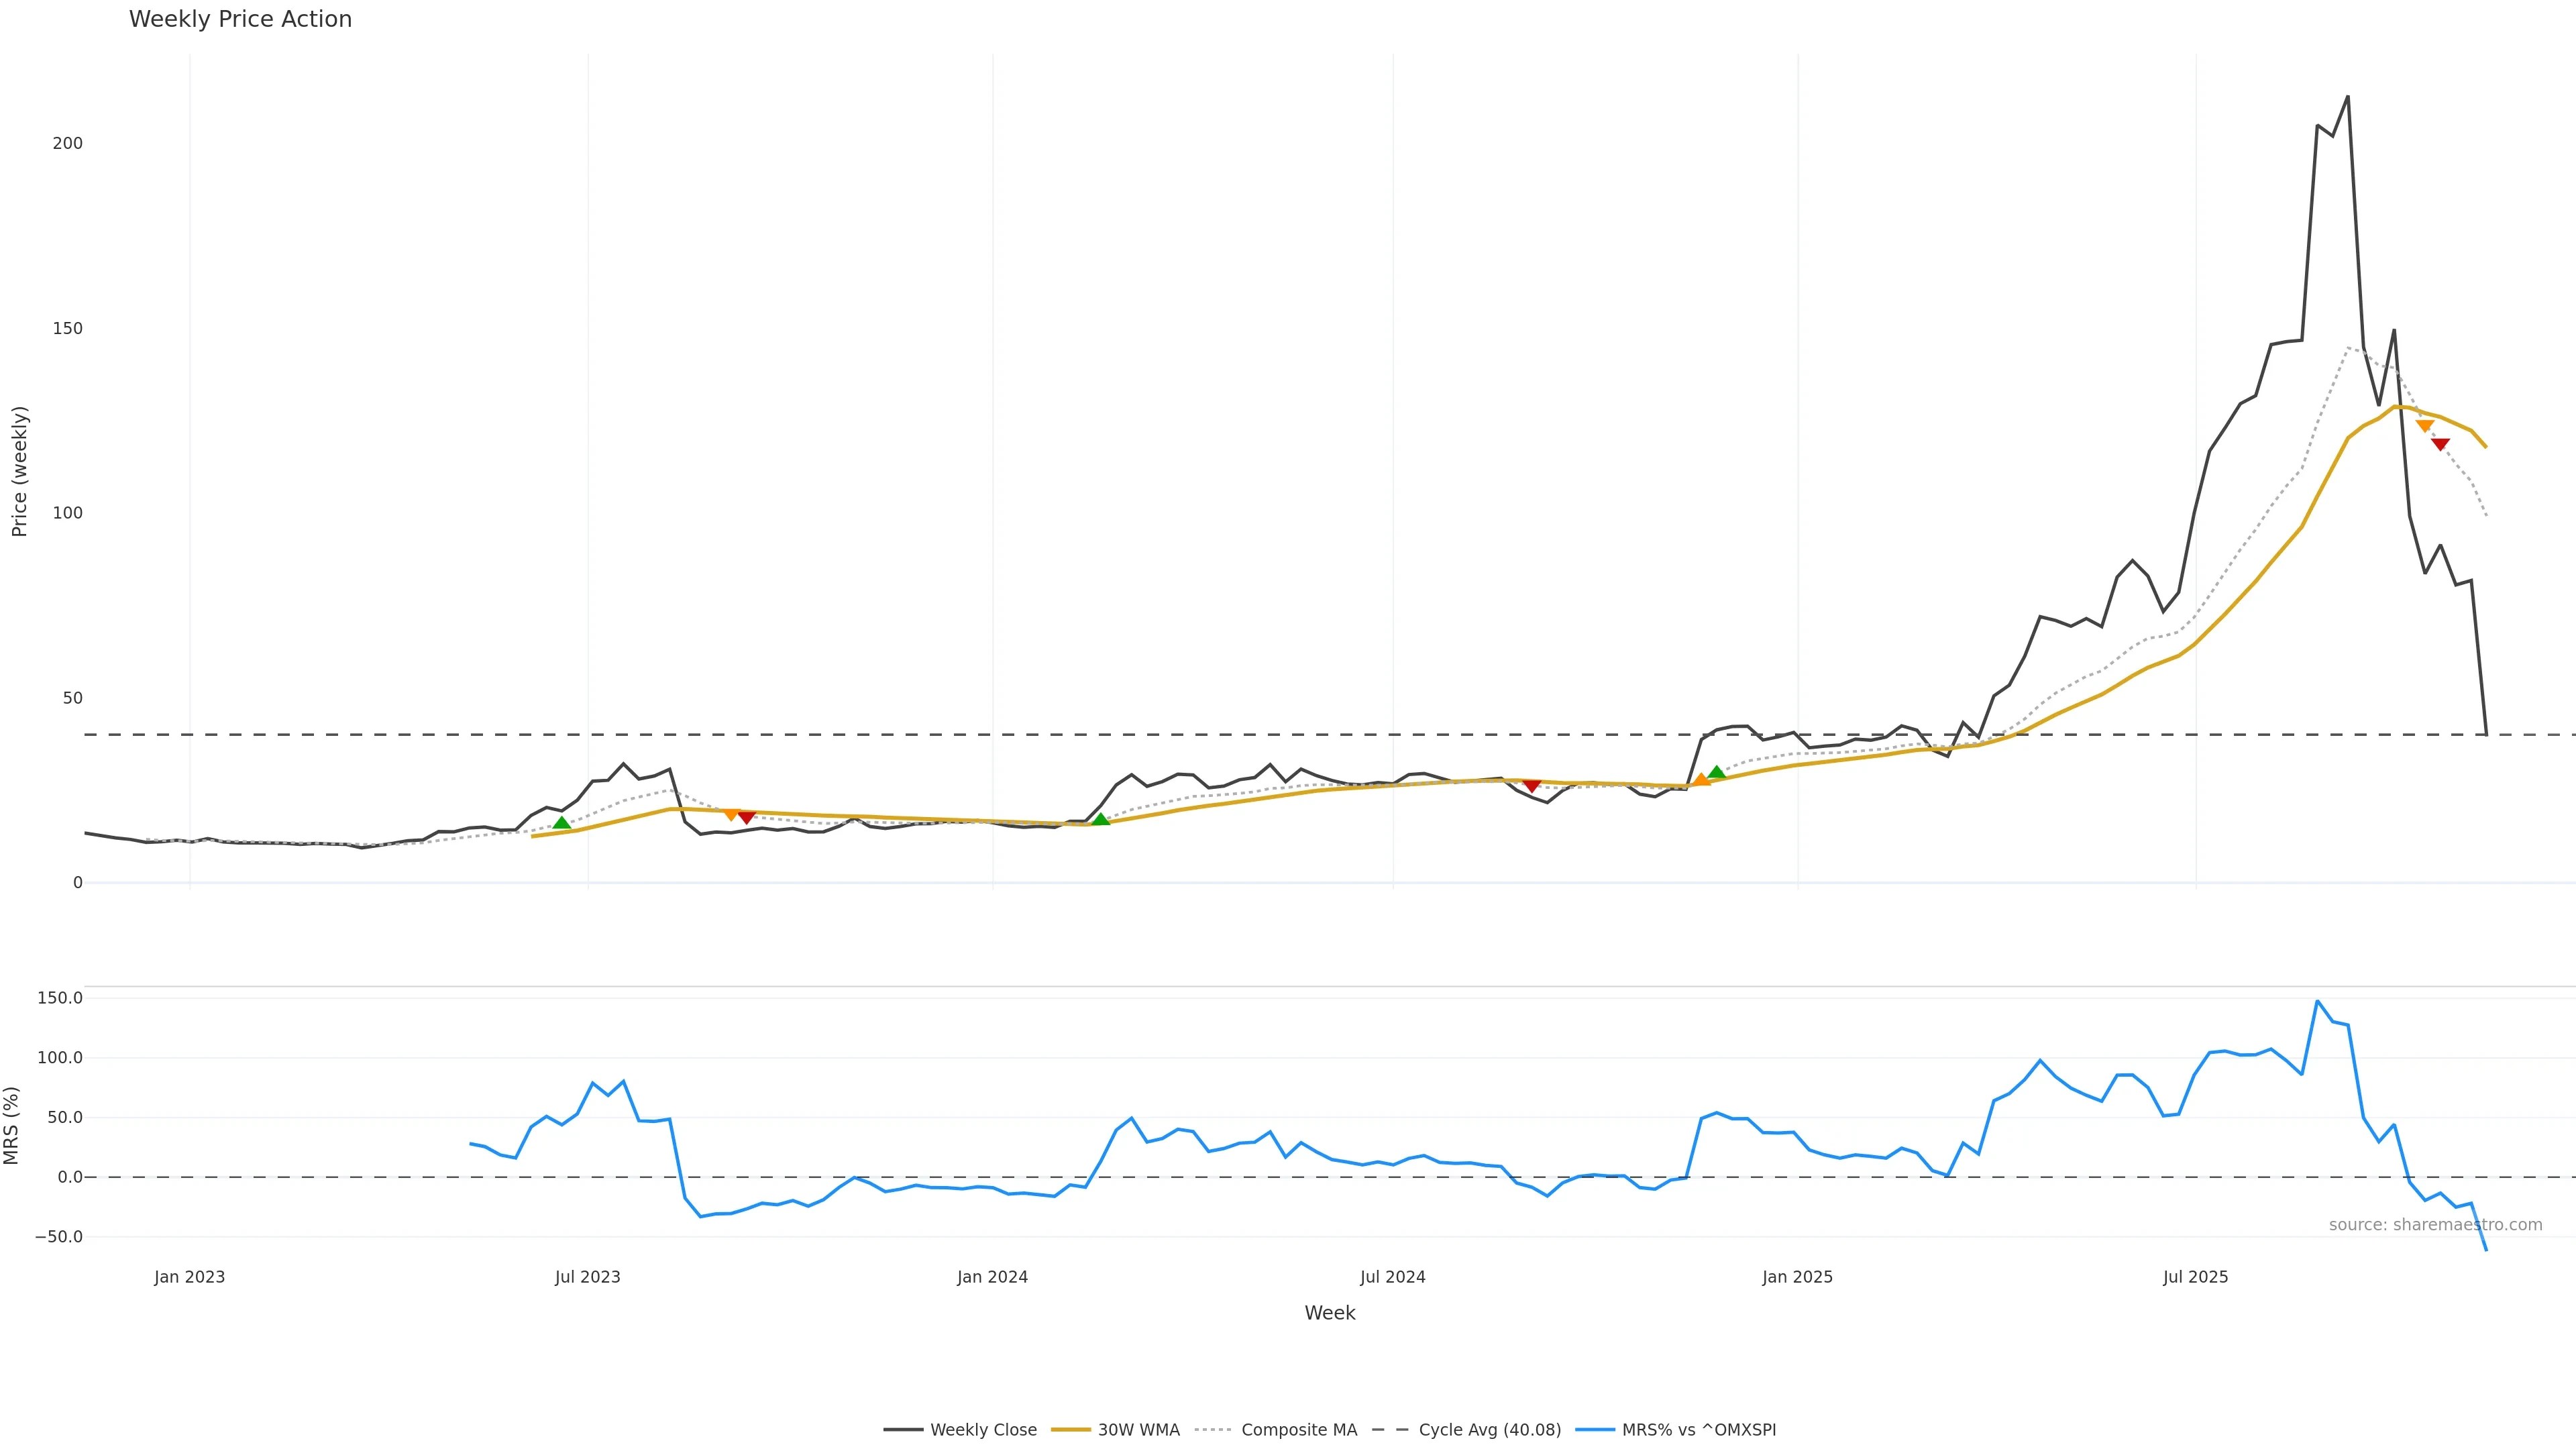Click the Week axis title
The image size is (2576, 1449).
point(1329,1313)
